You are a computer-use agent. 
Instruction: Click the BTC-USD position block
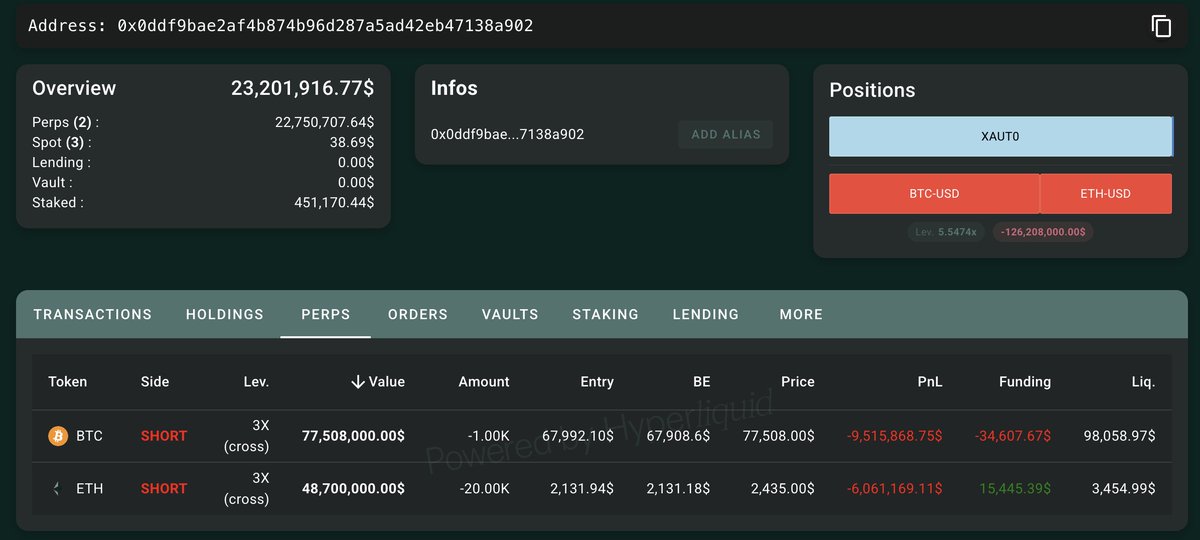coord(934,194)
